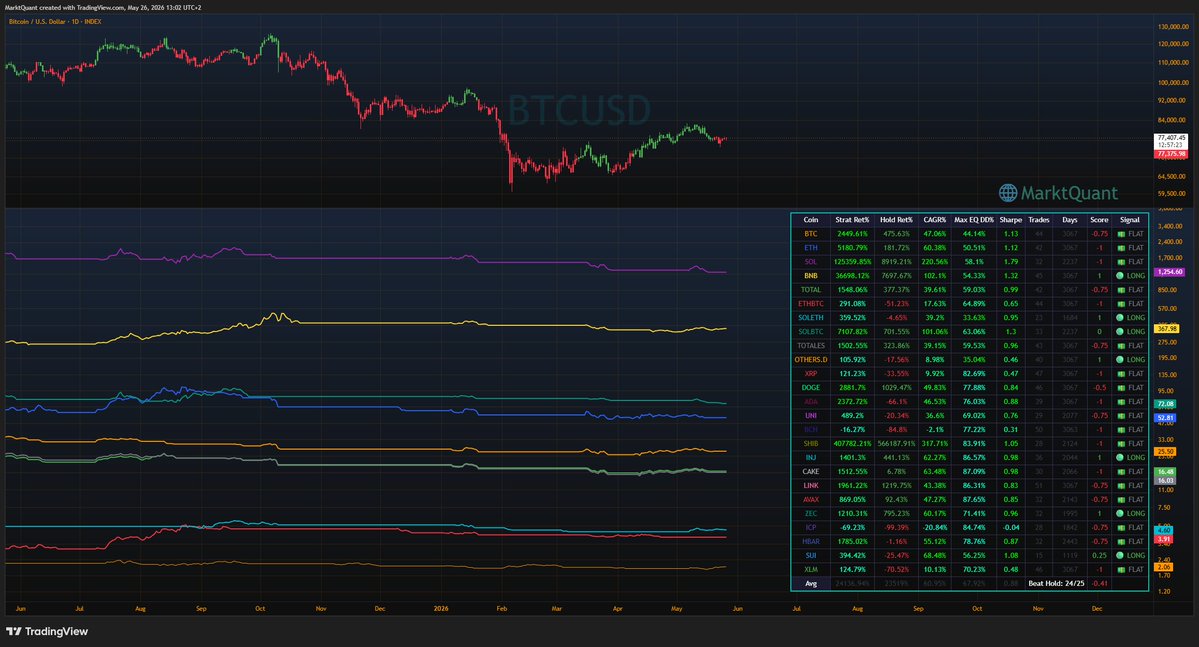This screenshot has height=647, width=1199.
Task: Click the Bitcoin / U.S. Dollar chart title
Action: click(x=55, y=21)
